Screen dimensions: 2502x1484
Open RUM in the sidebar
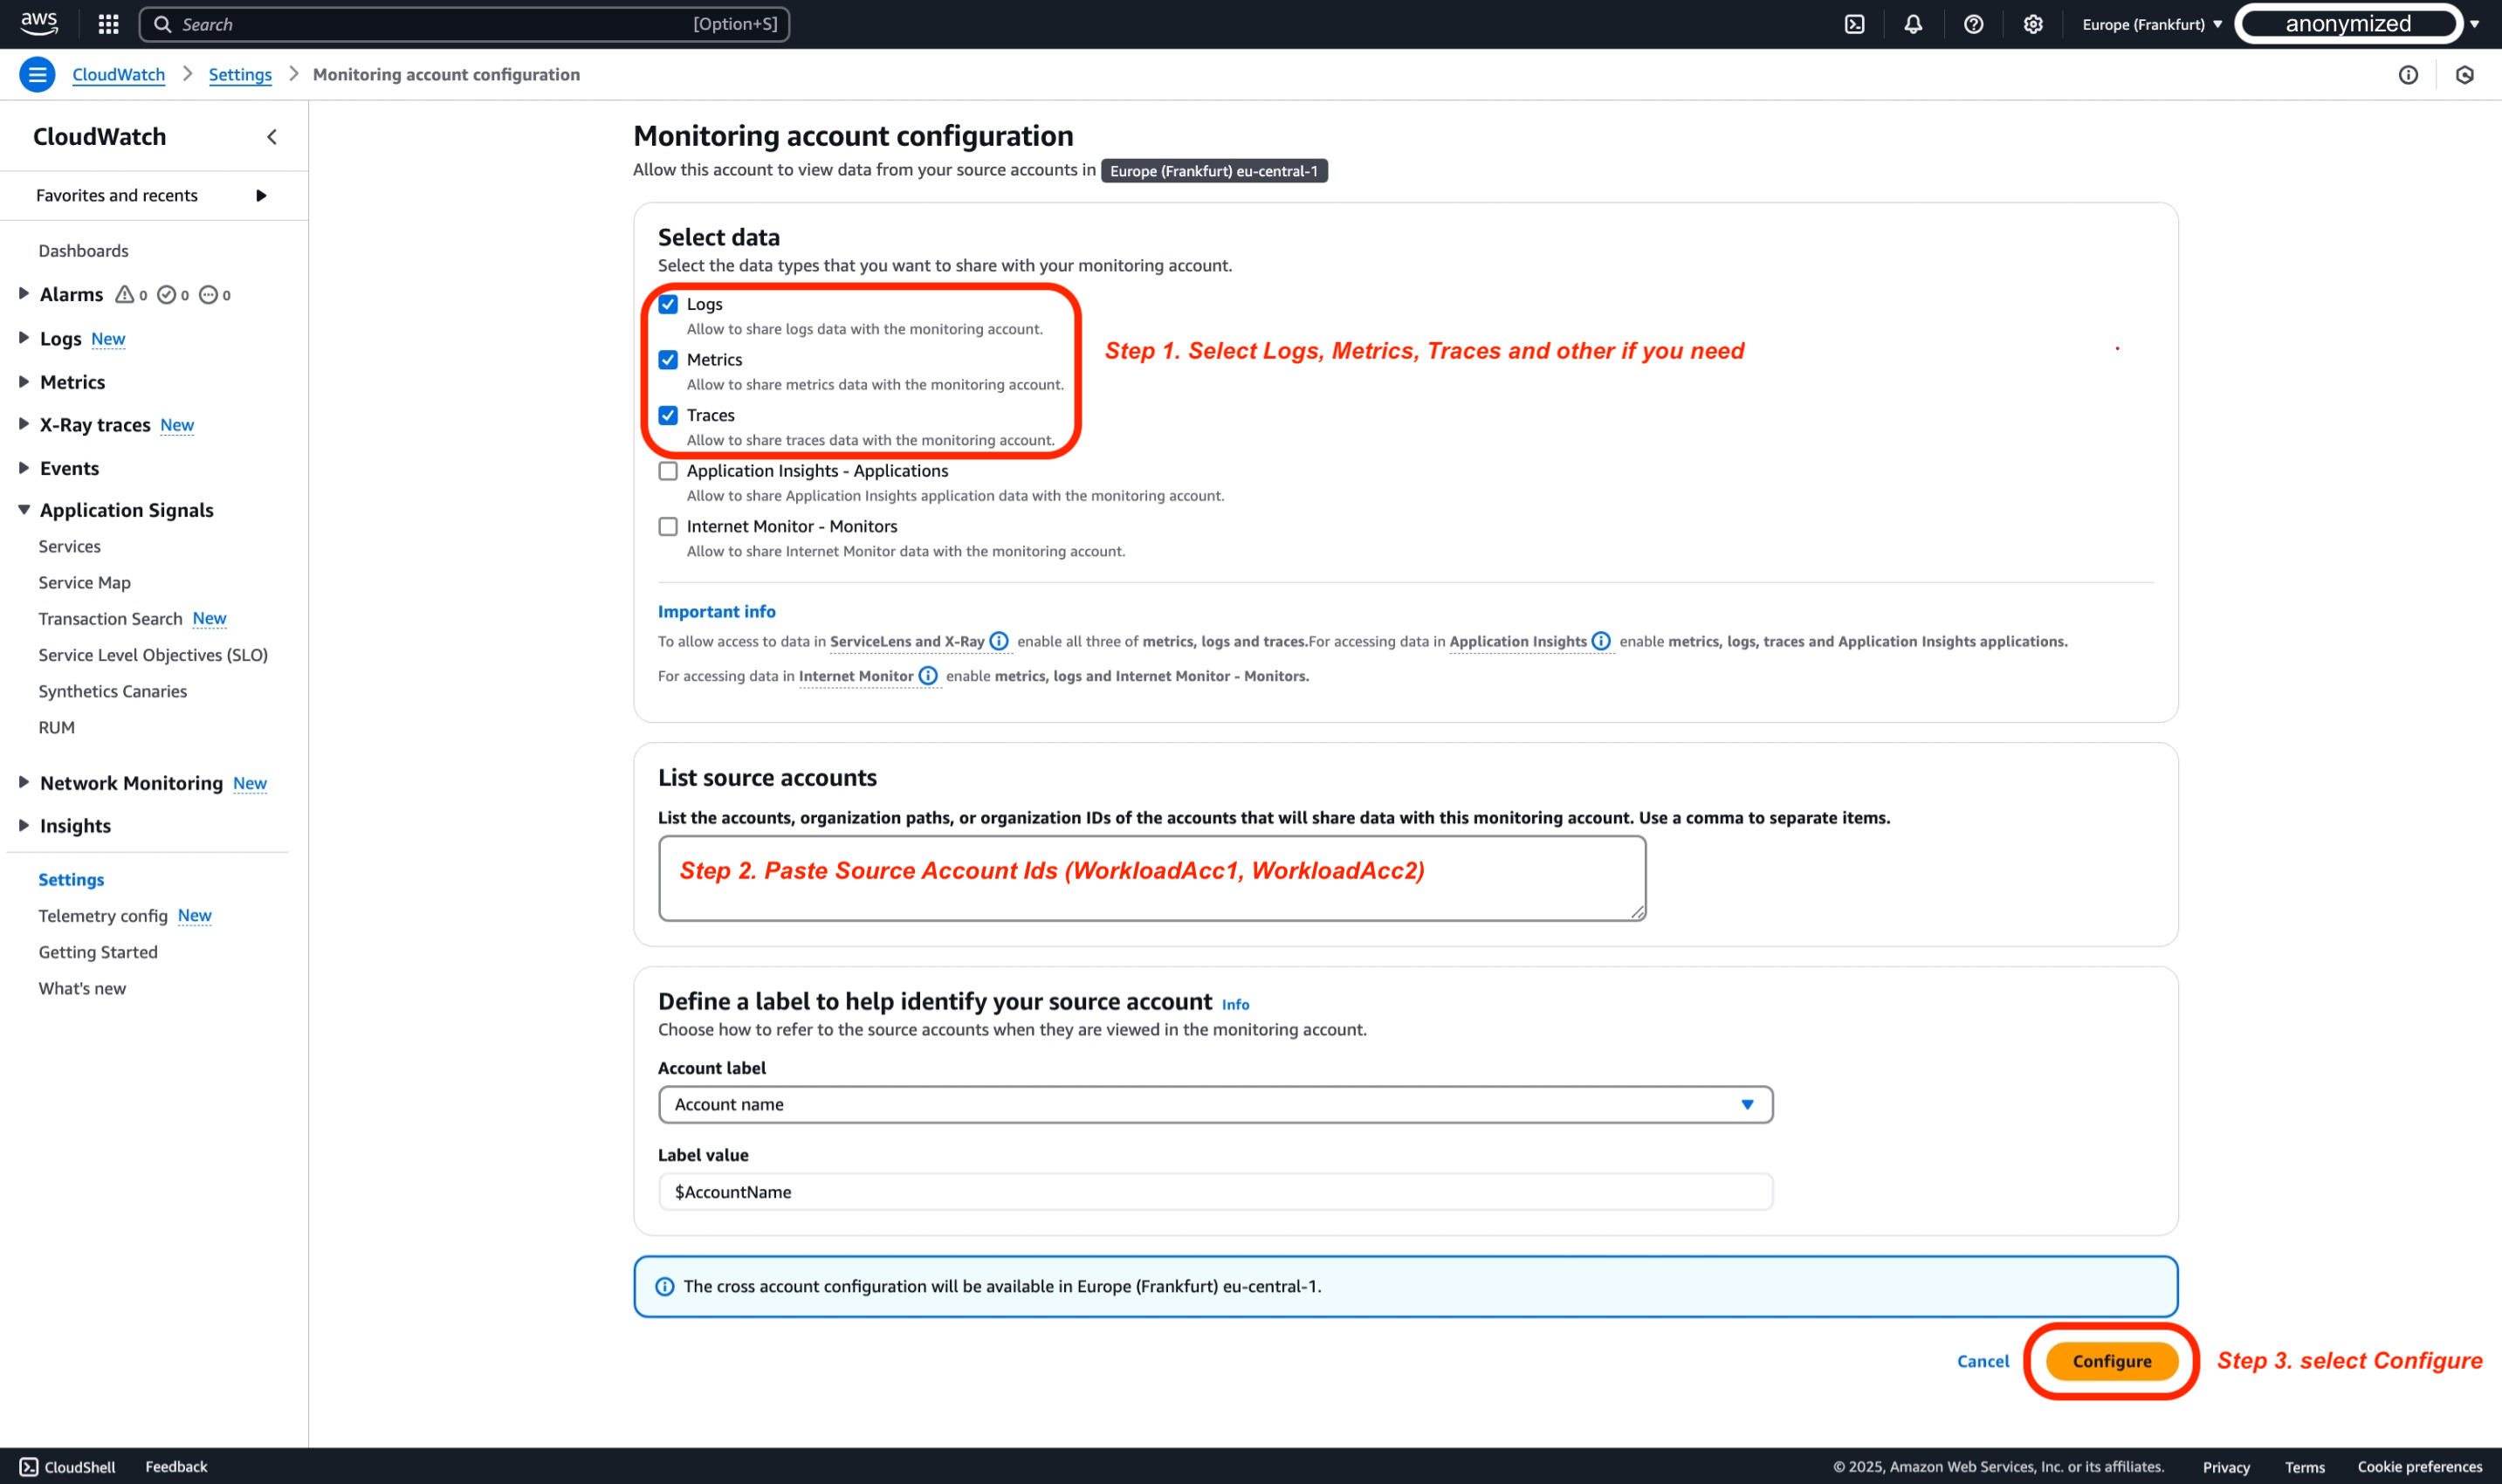(56, 727)
